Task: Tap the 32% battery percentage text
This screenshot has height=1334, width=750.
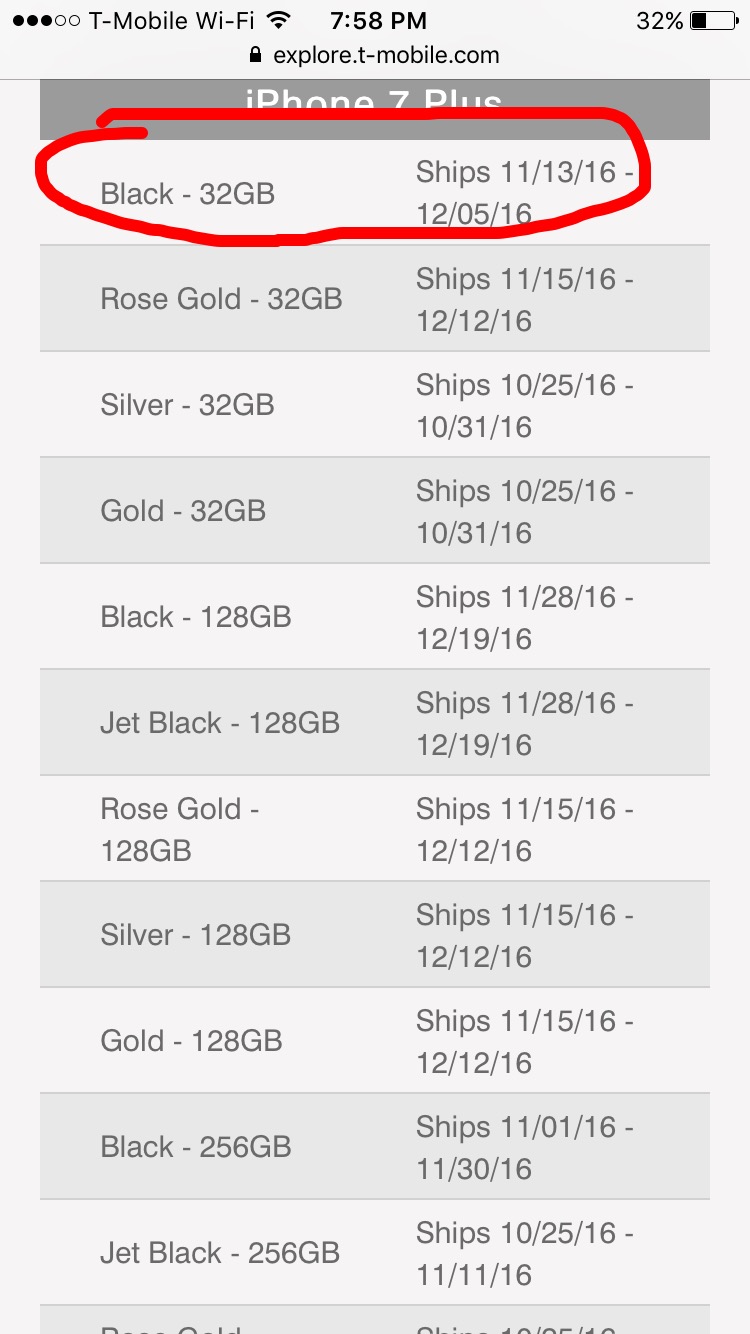Action: pyautogui.click(x=660, y=20)
